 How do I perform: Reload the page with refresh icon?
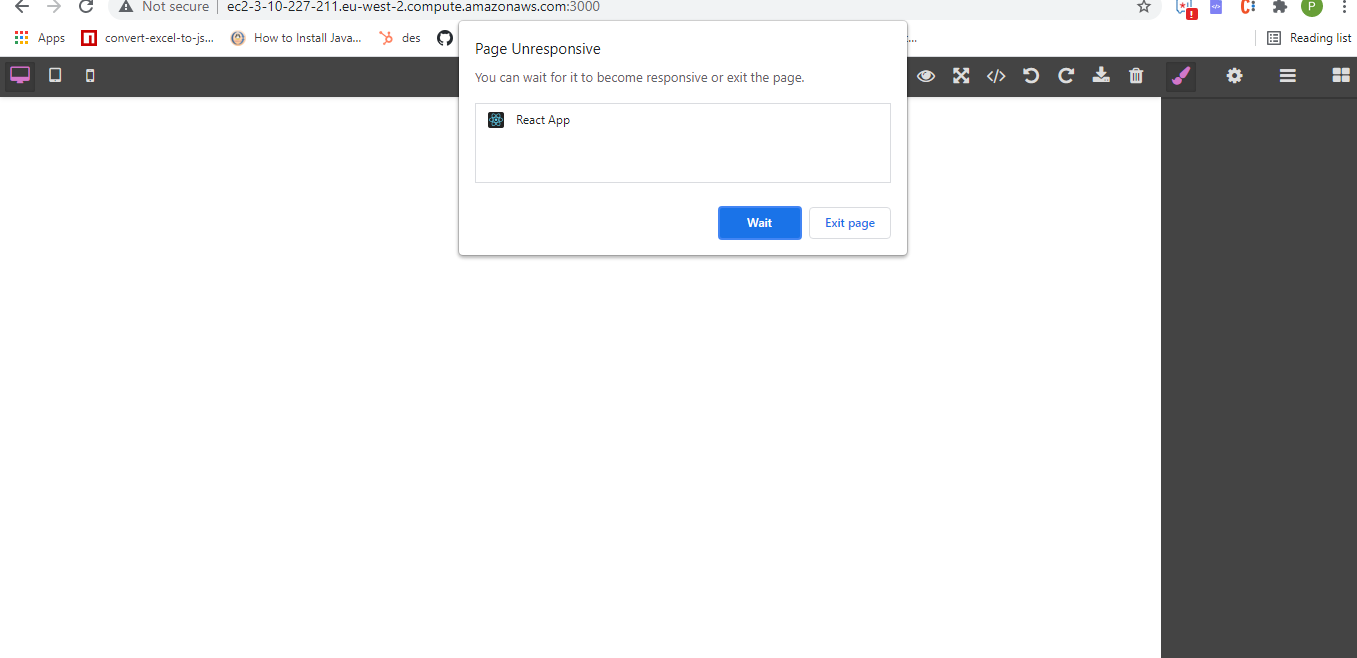click(86, 7)
